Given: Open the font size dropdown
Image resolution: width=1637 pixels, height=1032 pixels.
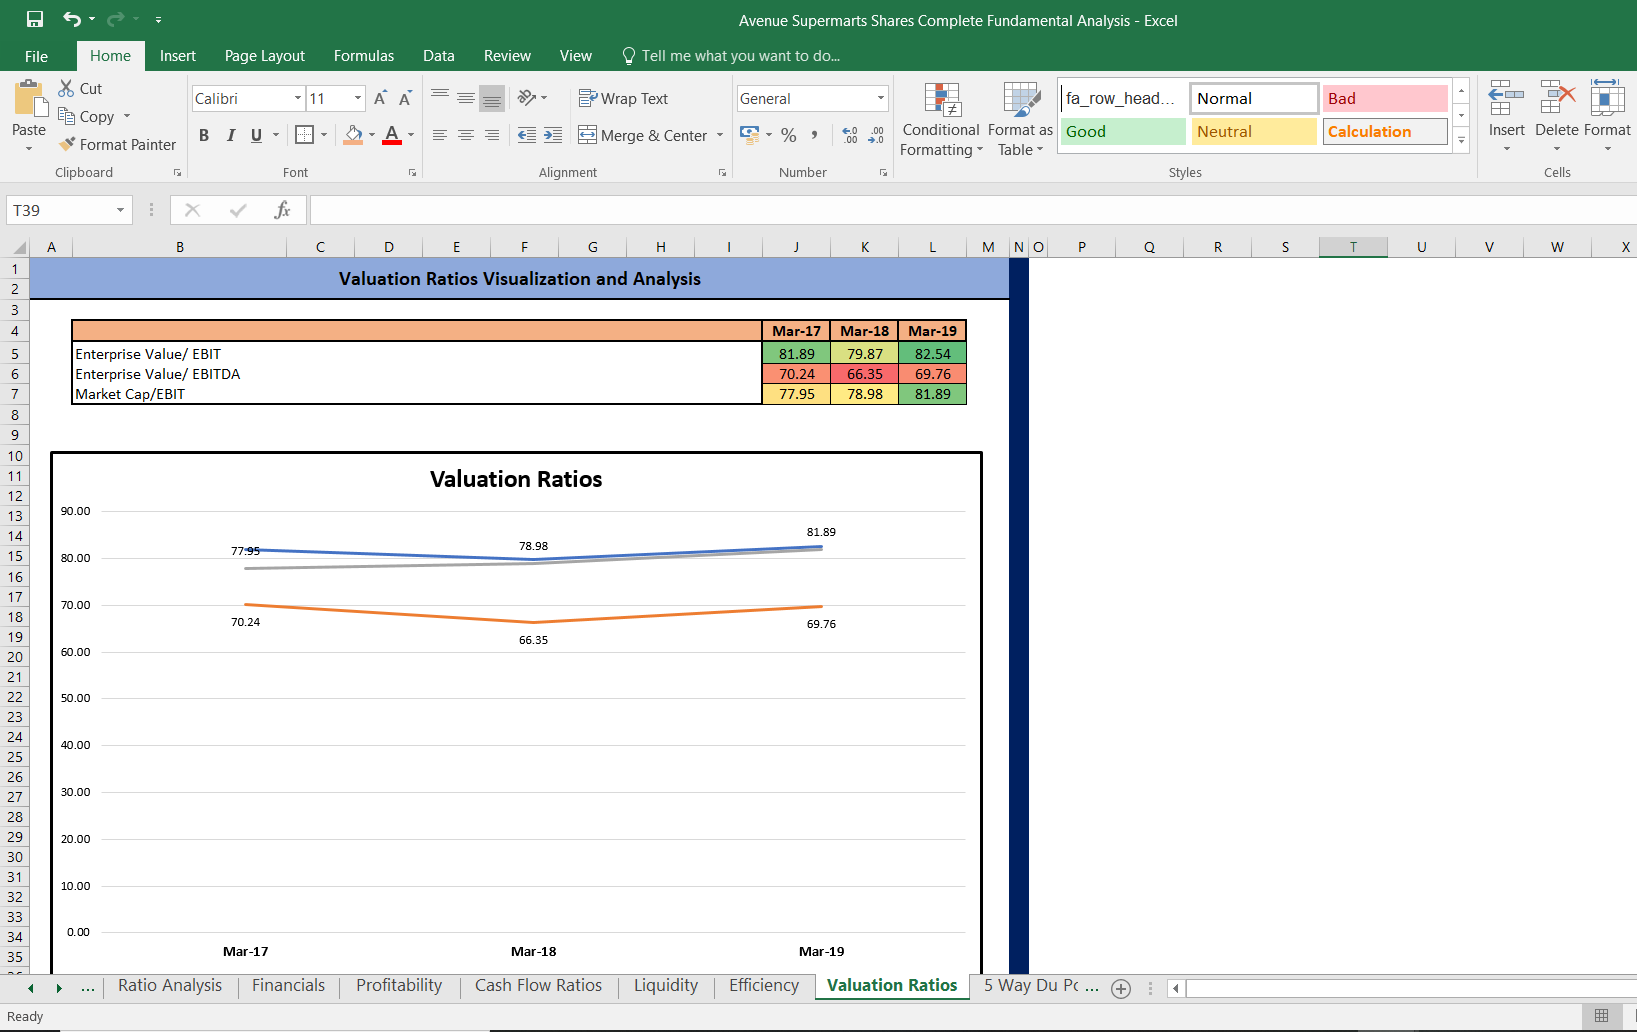Looking at the screenshot, I should point(358,98).
